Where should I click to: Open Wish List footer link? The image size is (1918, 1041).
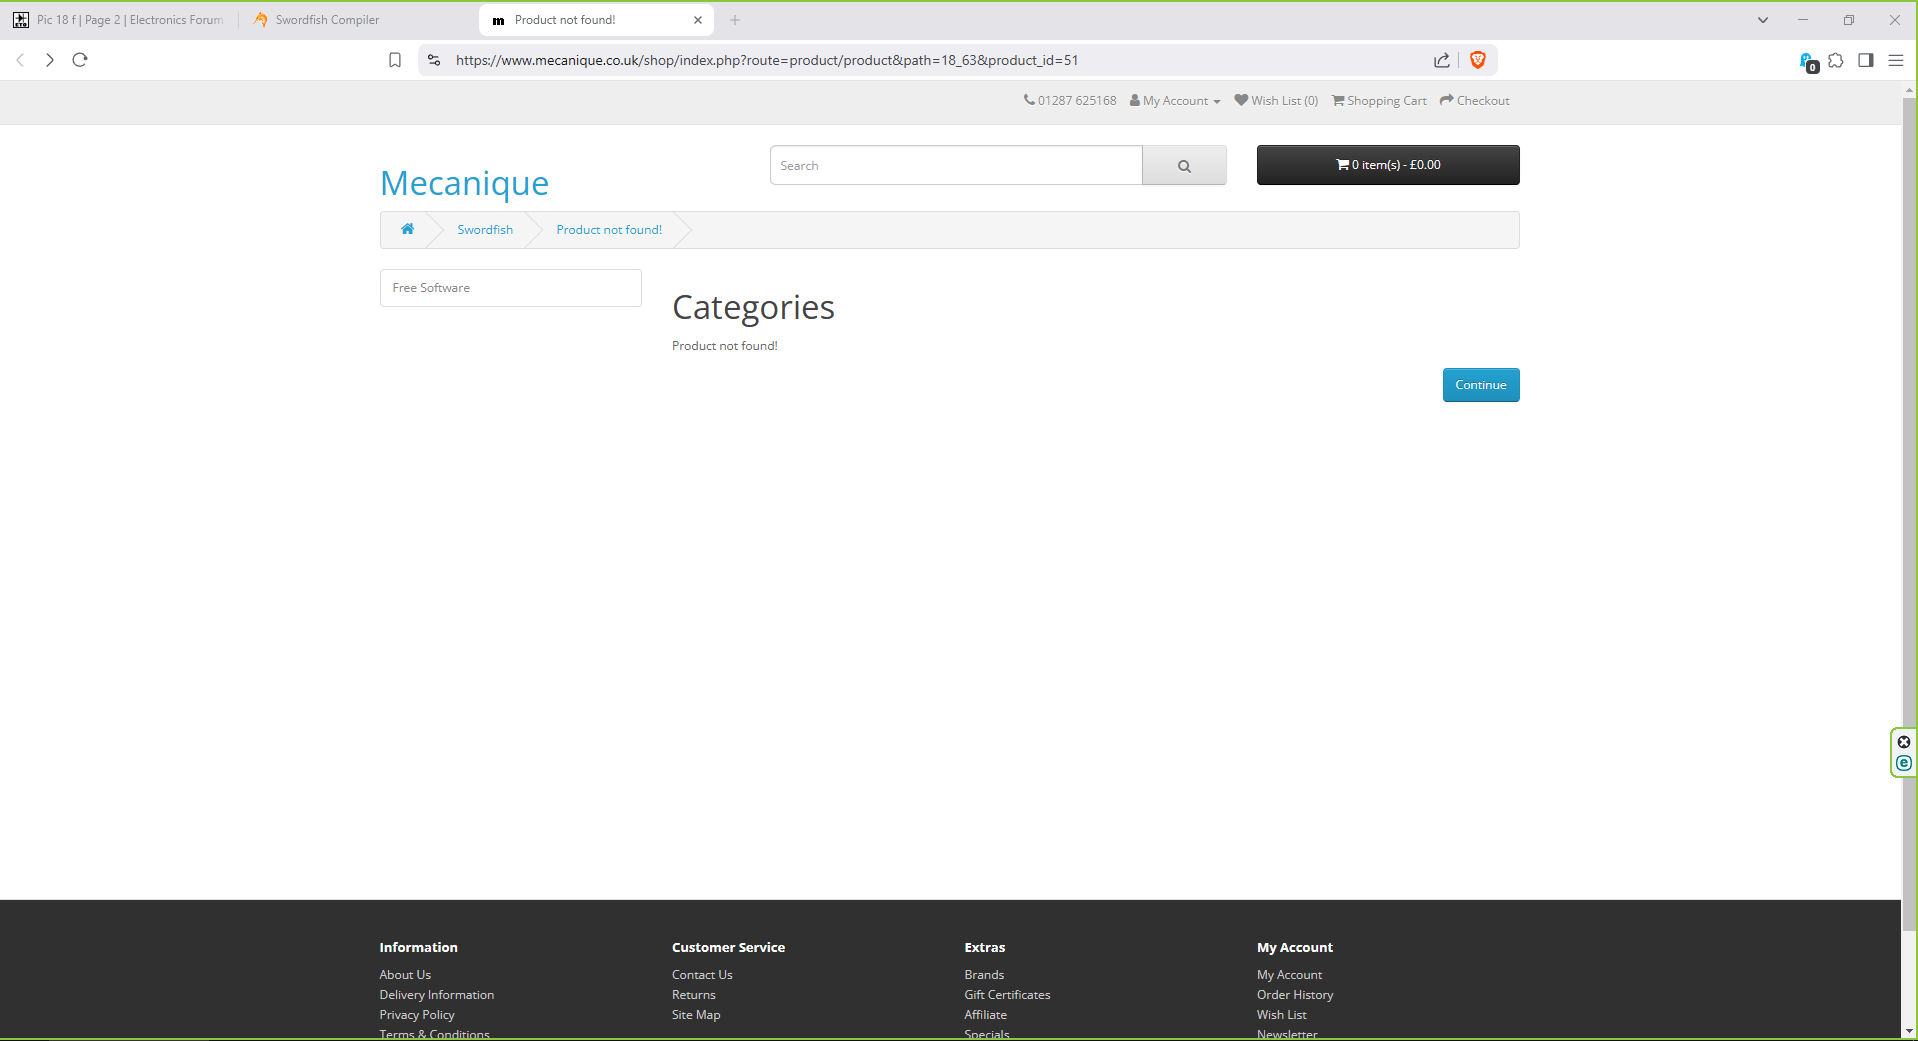click(1282, 1015)
